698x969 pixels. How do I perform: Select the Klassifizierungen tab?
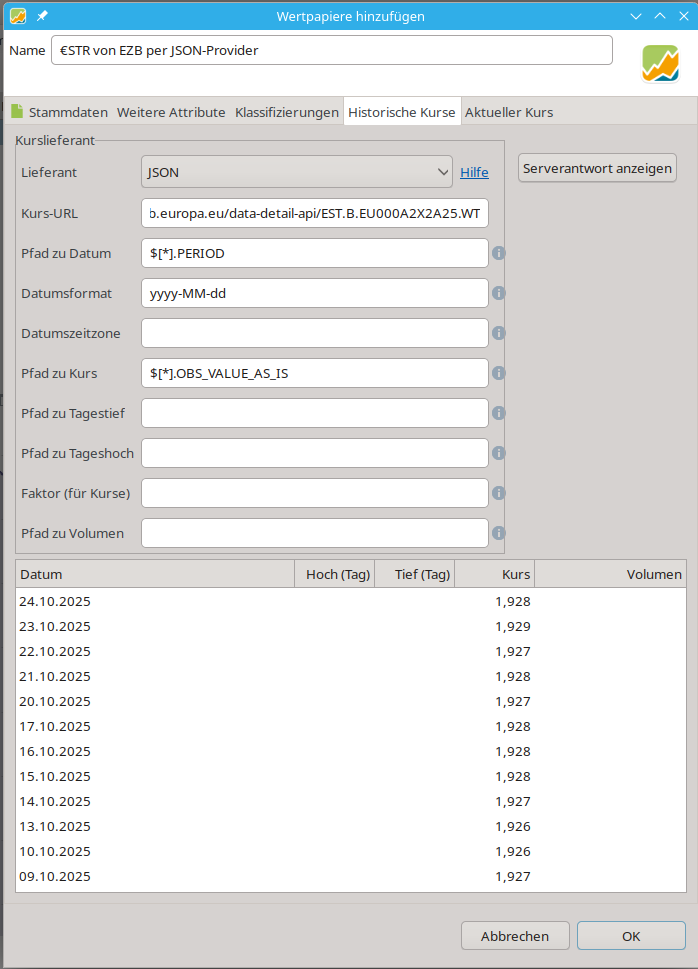(287, 112)
